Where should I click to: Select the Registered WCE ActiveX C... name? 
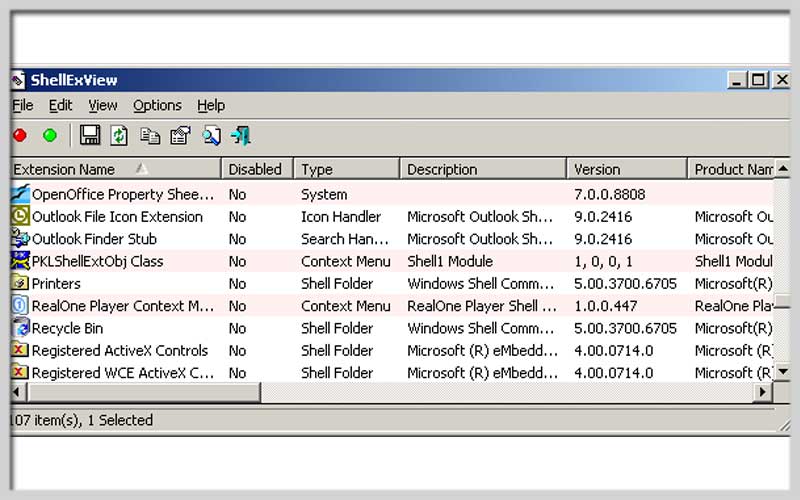click(123, 373)
